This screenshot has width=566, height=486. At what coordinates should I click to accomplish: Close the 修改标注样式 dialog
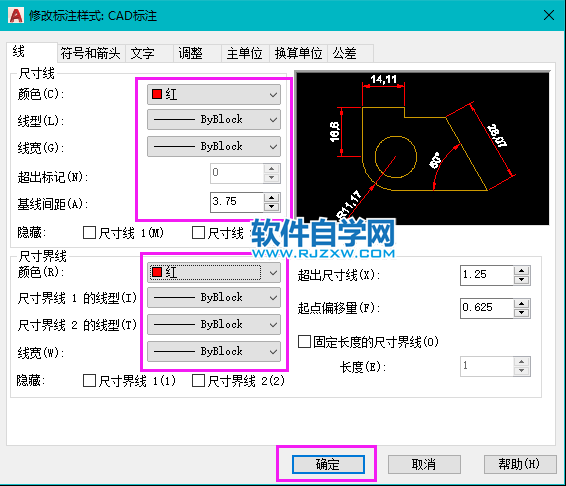coord(549,15)
